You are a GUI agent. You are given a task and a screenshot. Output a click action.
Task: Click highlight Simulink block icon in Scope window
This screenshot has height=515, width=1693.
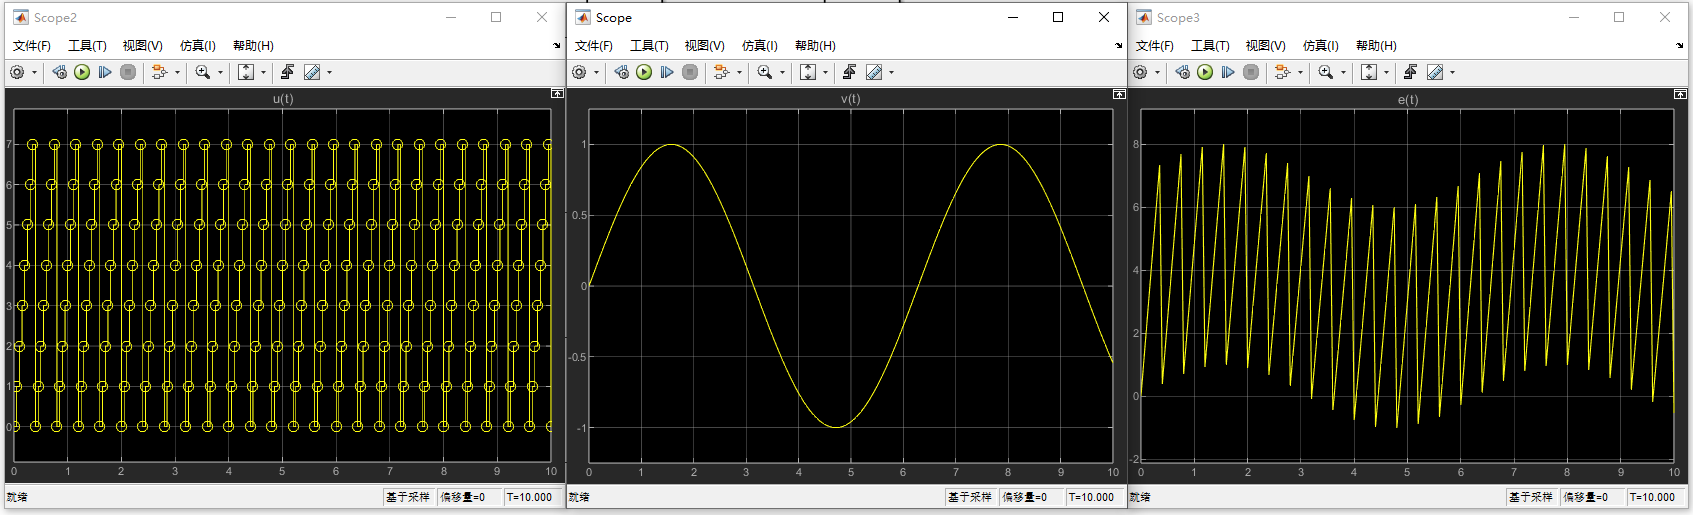click(721, 72)
